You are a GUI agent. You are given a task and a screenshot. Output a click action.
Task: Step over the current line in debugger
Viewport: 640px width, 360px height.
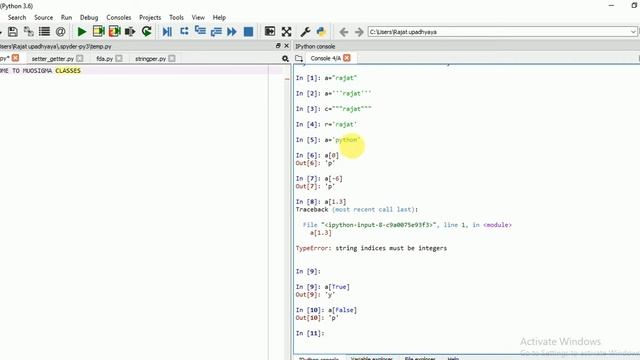pyautogui.click(x=184, y=31)
